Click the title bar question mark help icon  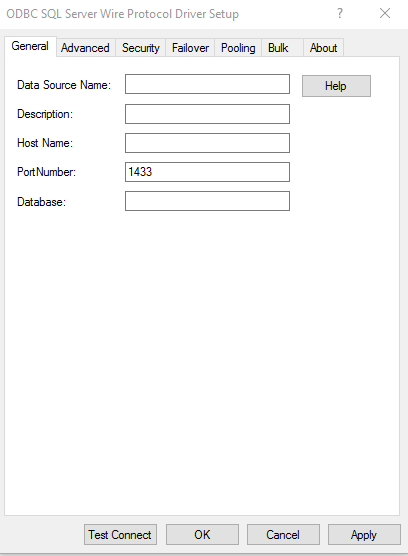coord(340,13)
